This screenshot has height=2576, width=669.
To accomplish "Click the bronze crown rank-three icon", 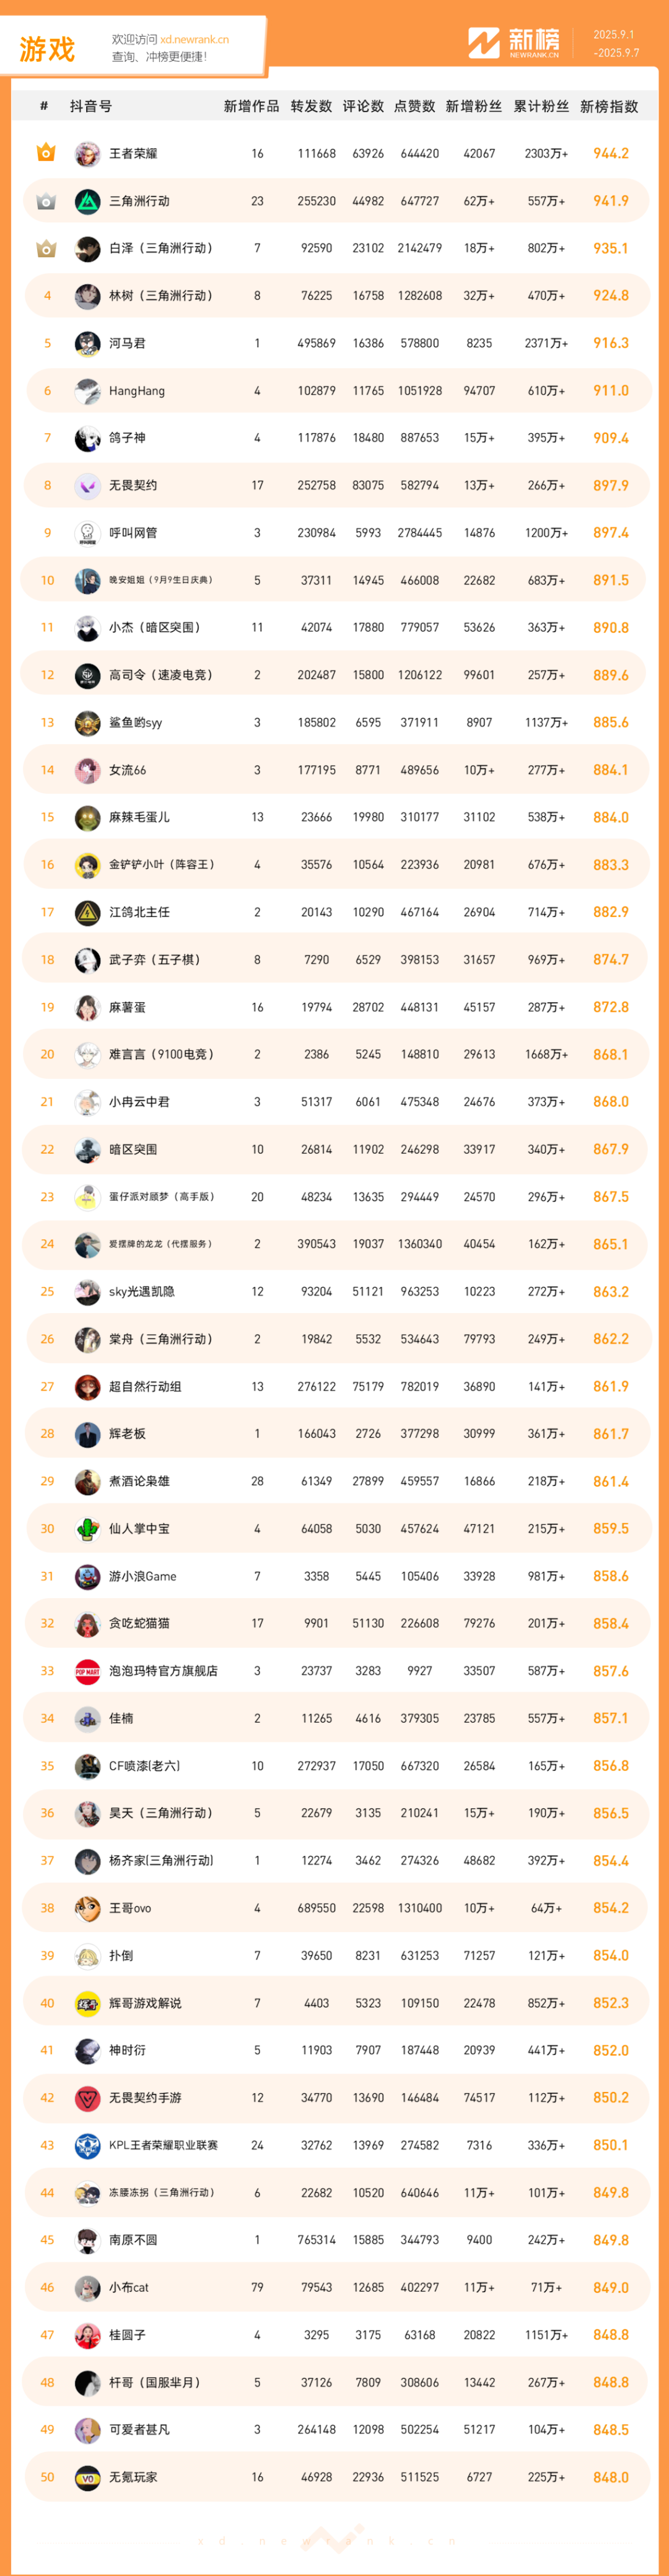I will coord(46,248).
